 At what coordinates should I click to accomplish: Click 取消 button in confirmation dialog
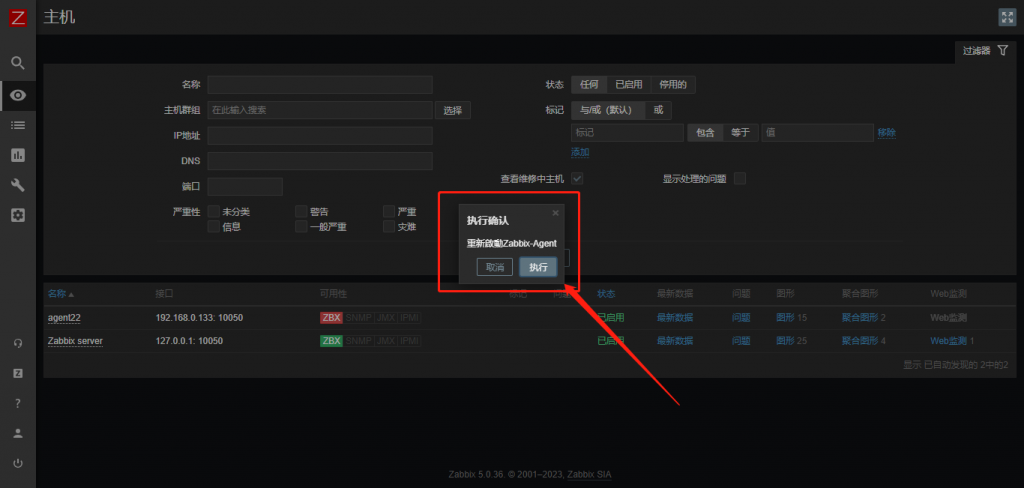click(495, 267)
